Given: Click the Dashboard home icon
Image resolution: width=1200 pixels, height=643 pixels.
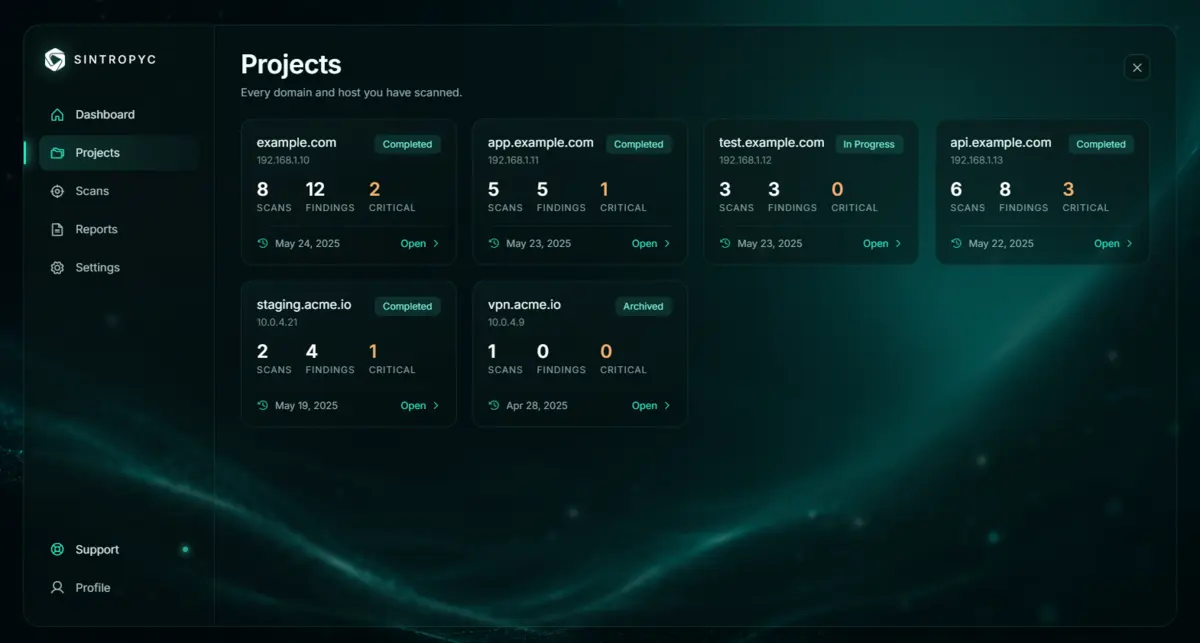Looking at the screenshot, I should (x=57, y=115).
